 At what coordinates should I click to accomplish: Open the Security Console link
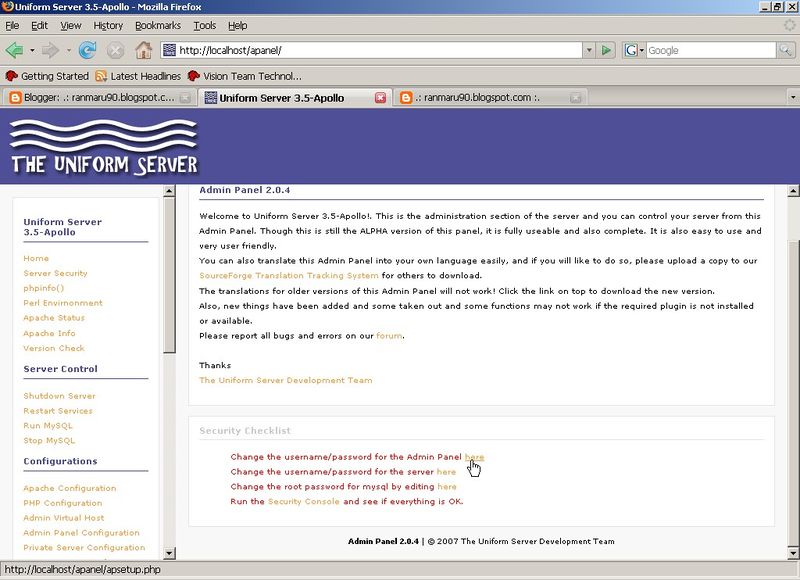[304, 501]
